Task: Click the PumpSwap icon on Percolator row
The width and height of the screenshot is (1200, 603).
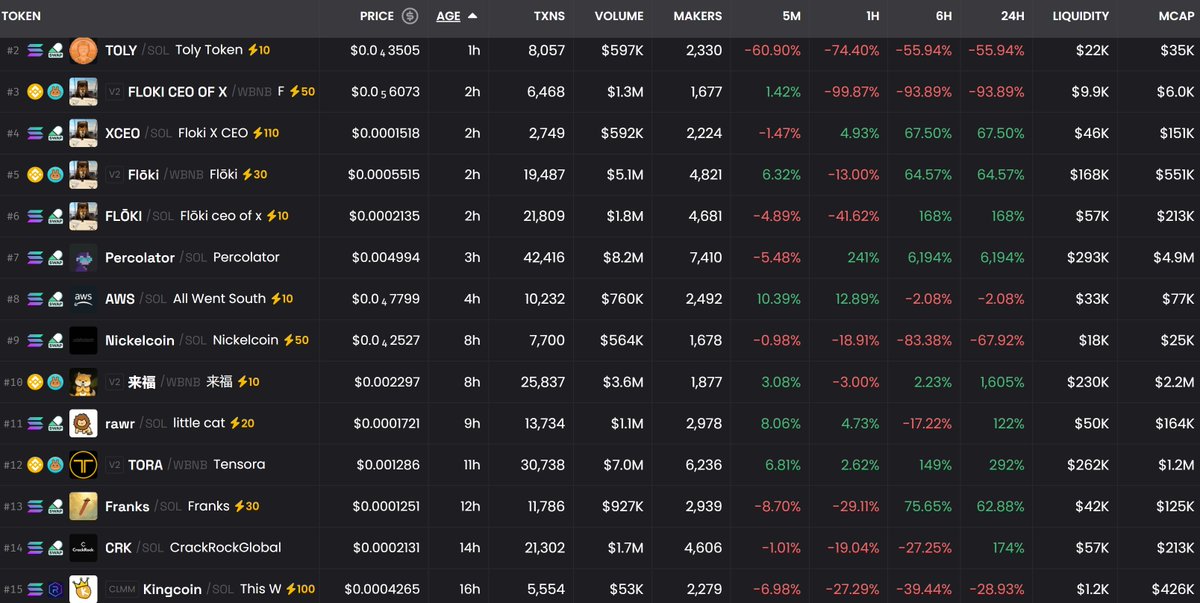Action: pyautogui.click(x=56, y=258)
